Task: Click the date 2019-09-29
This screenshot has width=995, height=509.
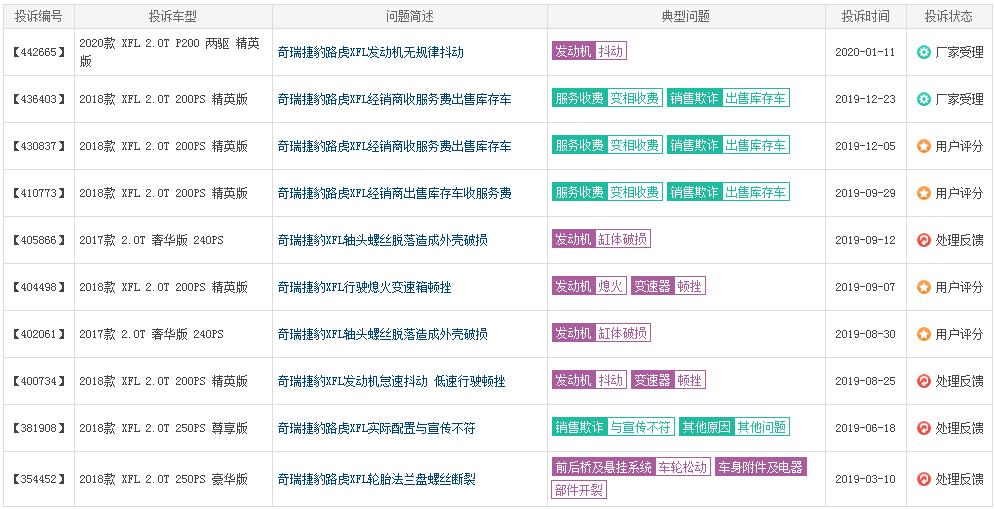Action: click(865, 193)
